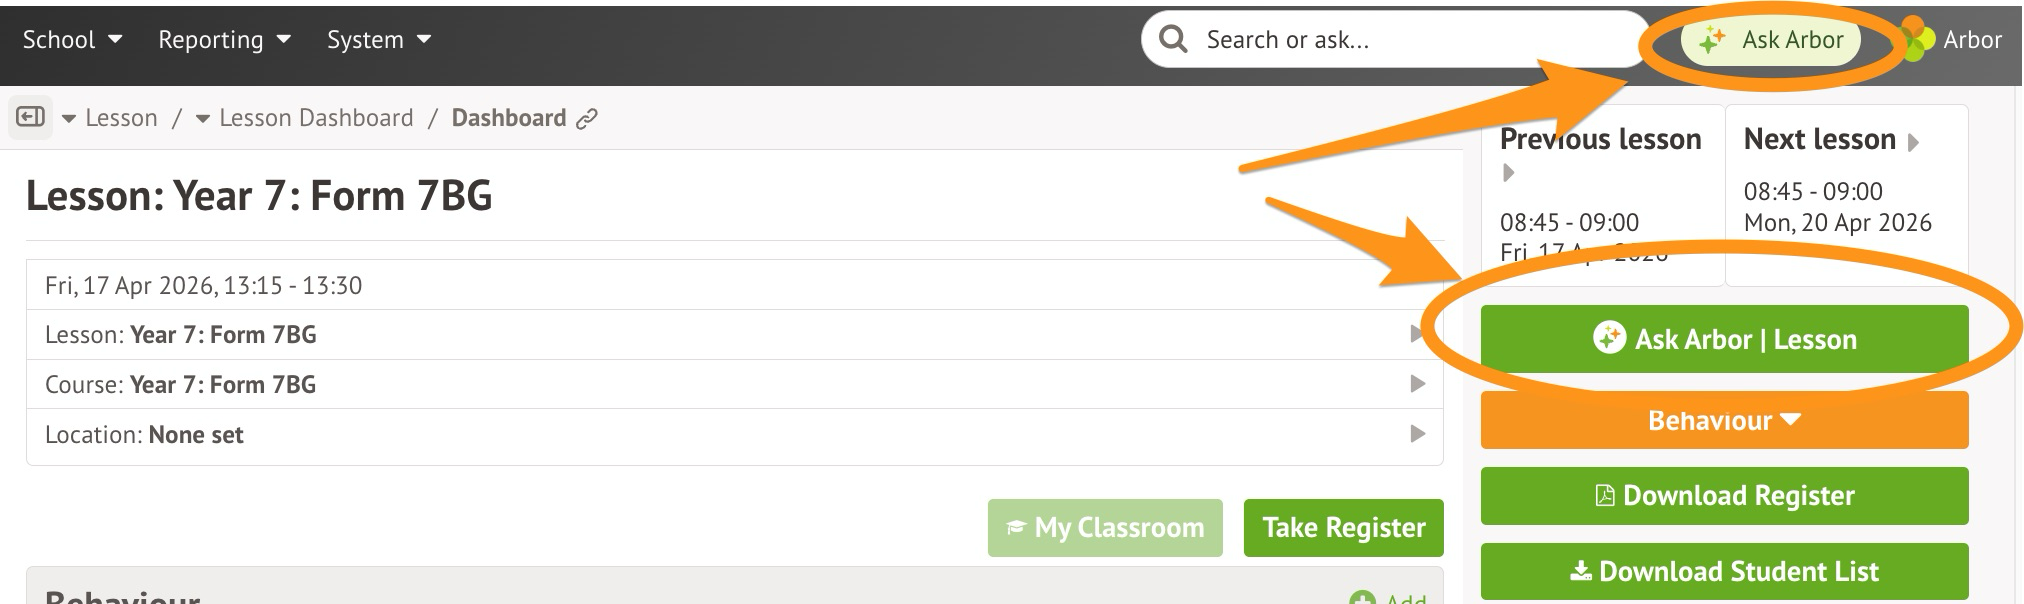Download the Student List
2024x604 pixels.
[1724, 571]
